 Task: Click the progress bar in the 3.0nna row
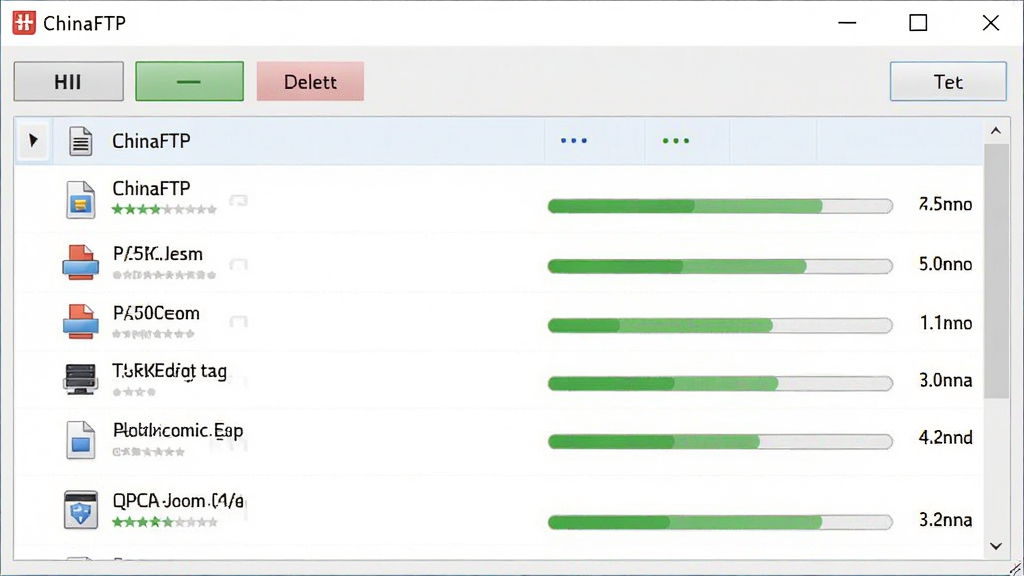(720, 383)
